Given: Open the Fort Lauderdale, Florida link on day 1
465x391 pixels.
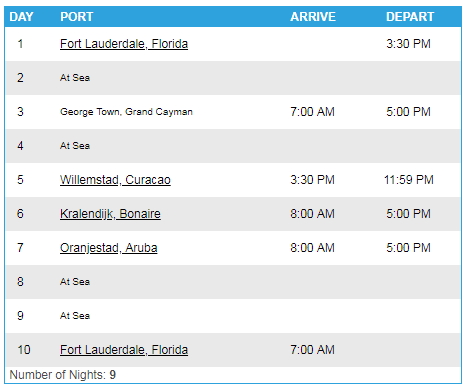Looking at the screenshot, I should [x=124, y=44].
